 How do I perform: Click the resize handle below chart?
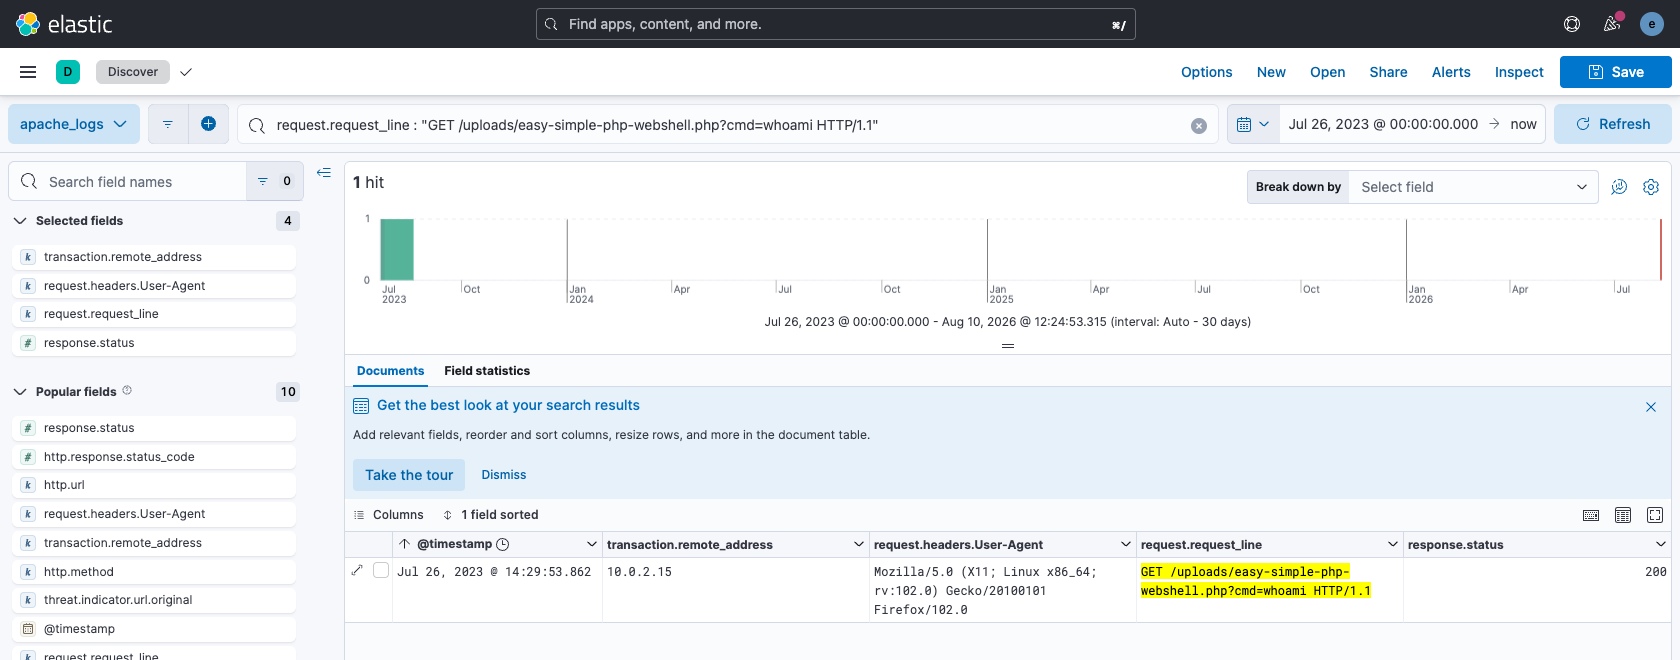[1008, 346]
